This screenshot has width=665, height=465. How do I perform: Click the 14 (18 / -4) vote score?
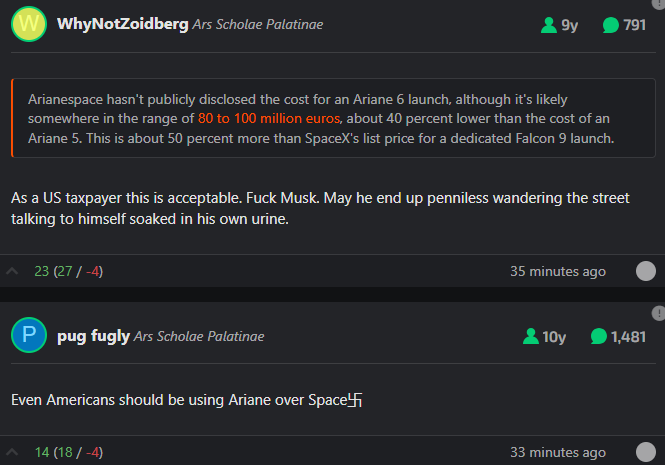[x=69, y=452]
